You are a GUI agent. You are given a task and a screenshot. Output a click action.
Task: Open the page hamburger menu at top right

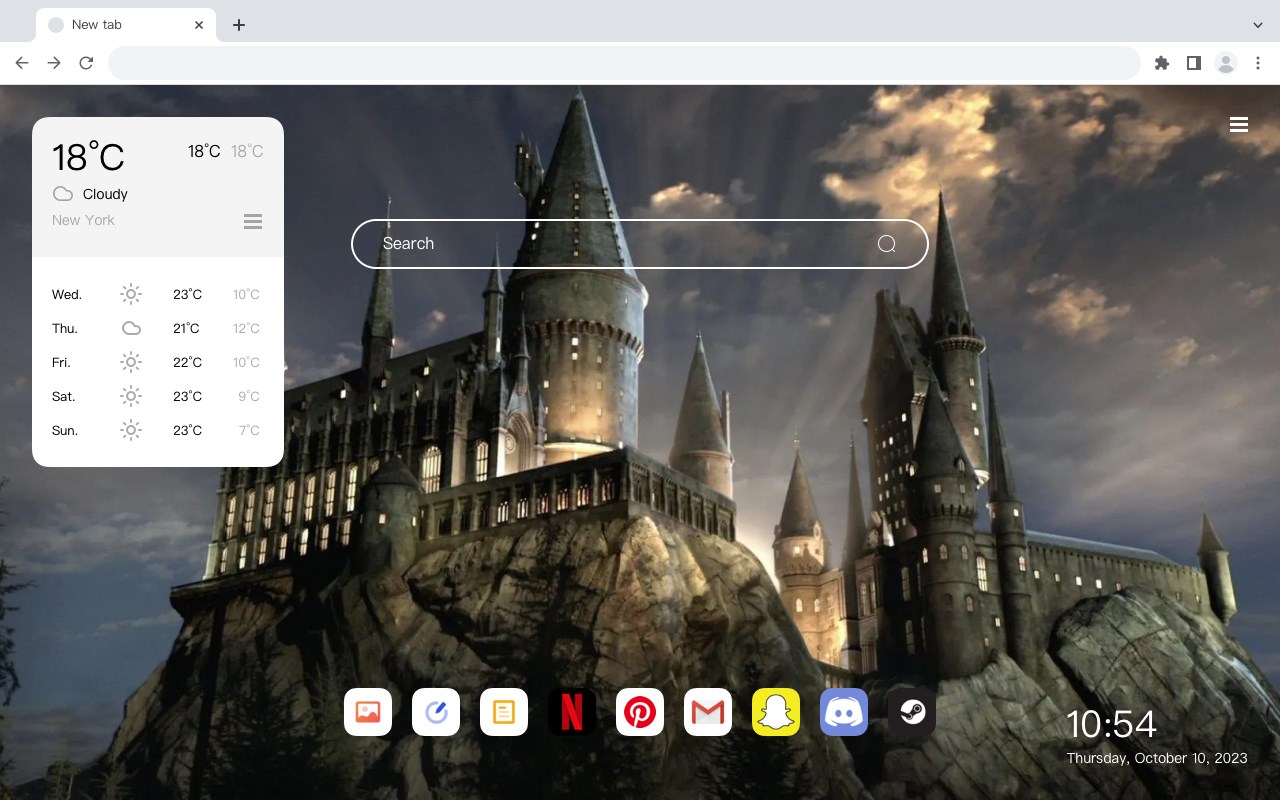(x=1239, y=125)
